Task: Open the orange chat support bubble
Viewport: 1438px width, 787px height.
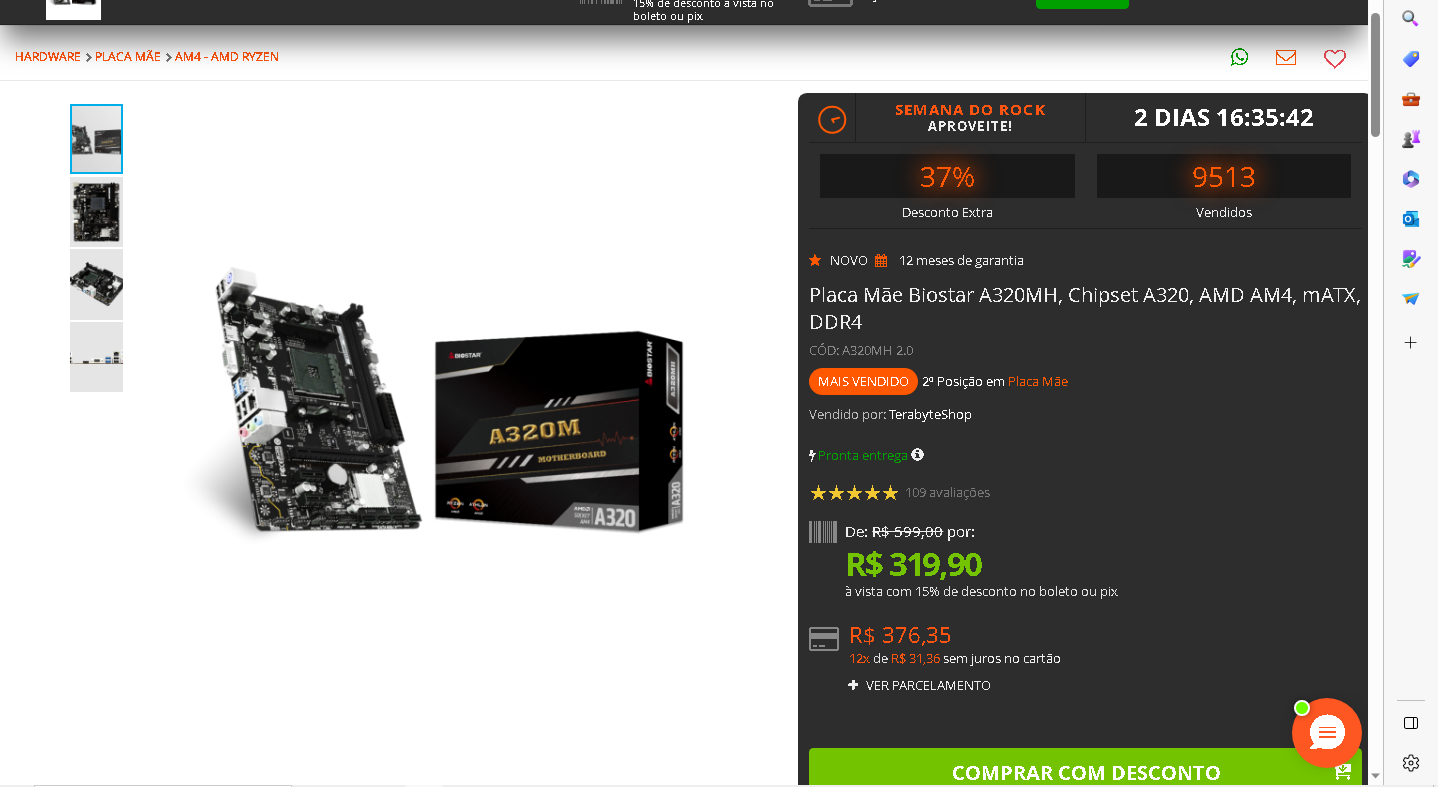Action: point(1327,733)
